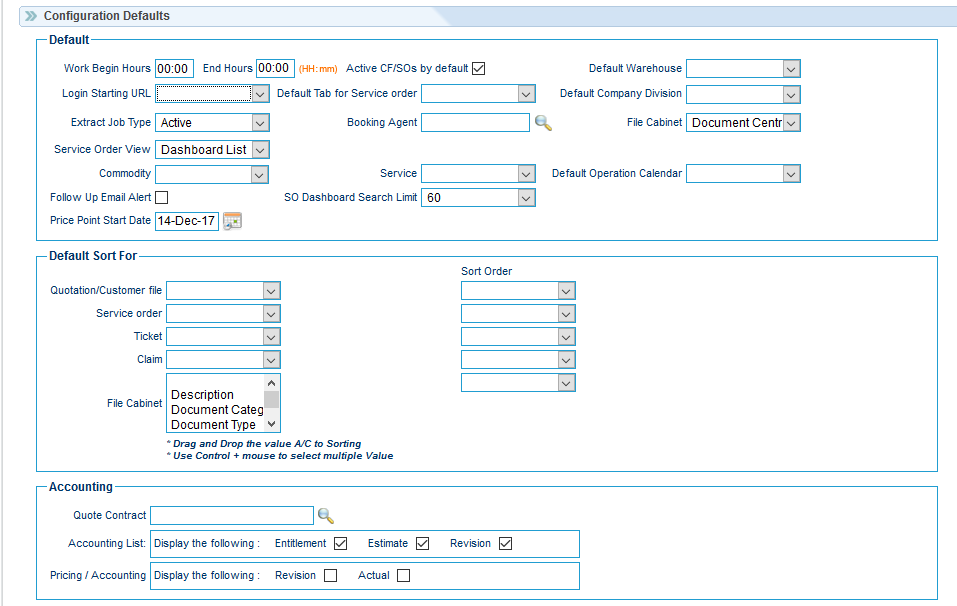957x606 pixels.
Task: Collapse the Configuration Defaults header arrow icon
Action: click(x=31, y=16)
